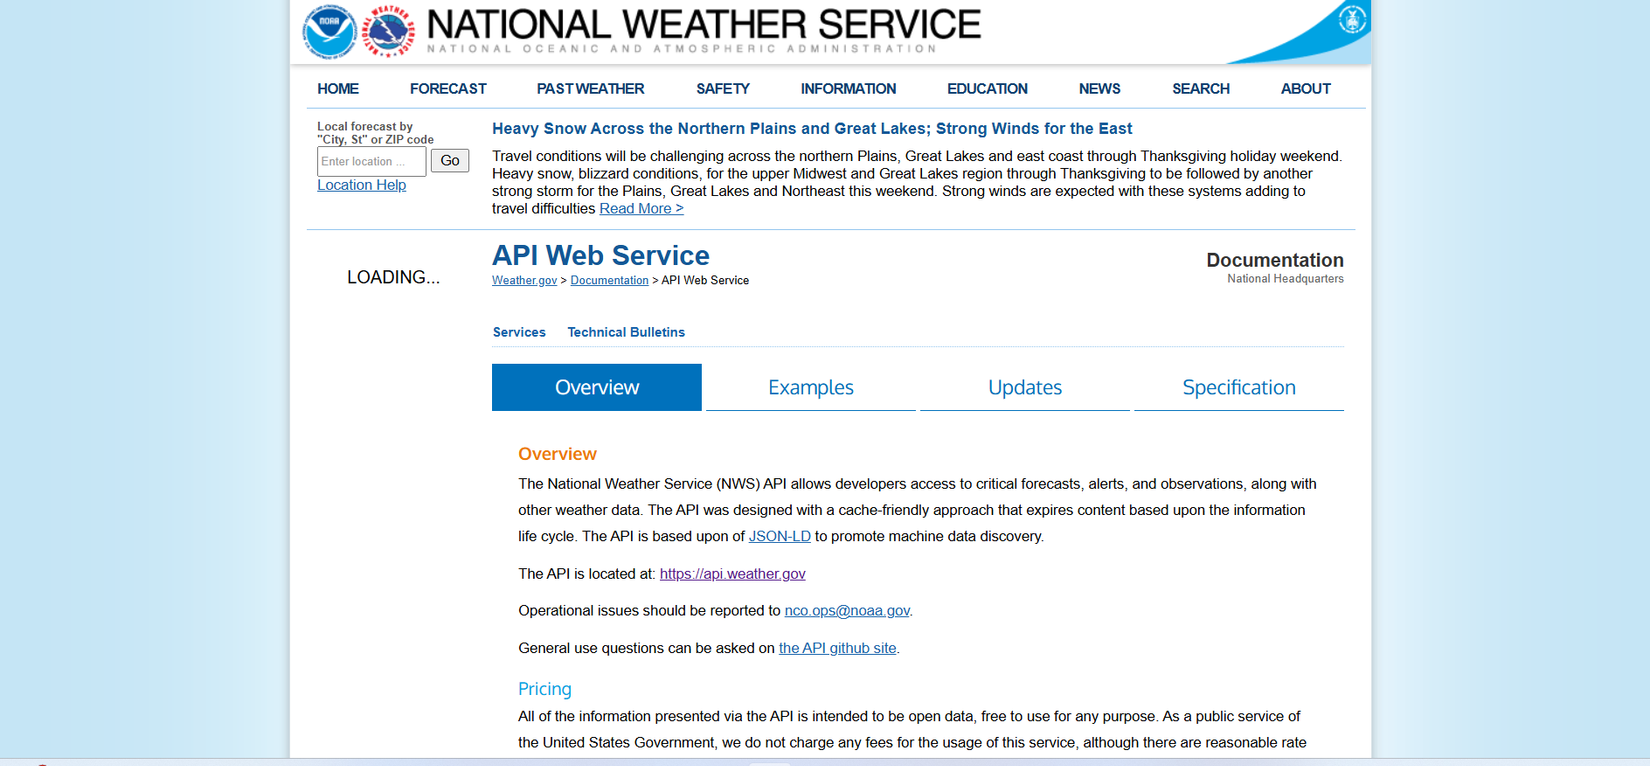Screen dimensions: 1650x766
Task: Click the nco.ops@noaa.gov email link
Action: [x=847, y=611]
